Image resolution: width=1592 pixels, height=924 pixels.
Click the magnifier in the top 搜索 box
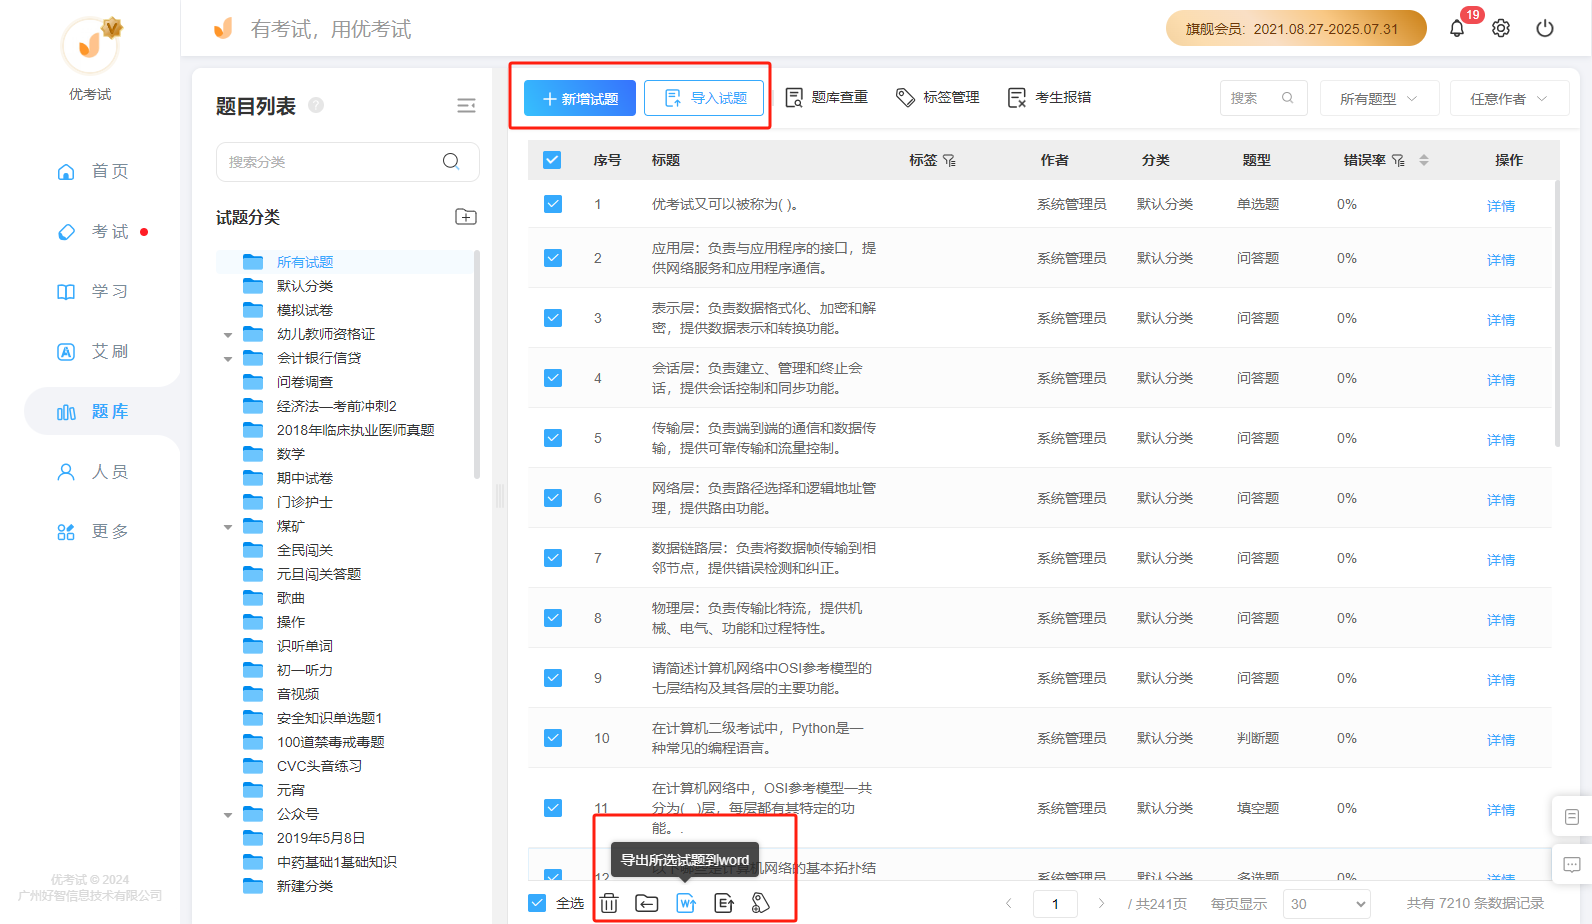pyautogui.click(x=1288, y=98)
